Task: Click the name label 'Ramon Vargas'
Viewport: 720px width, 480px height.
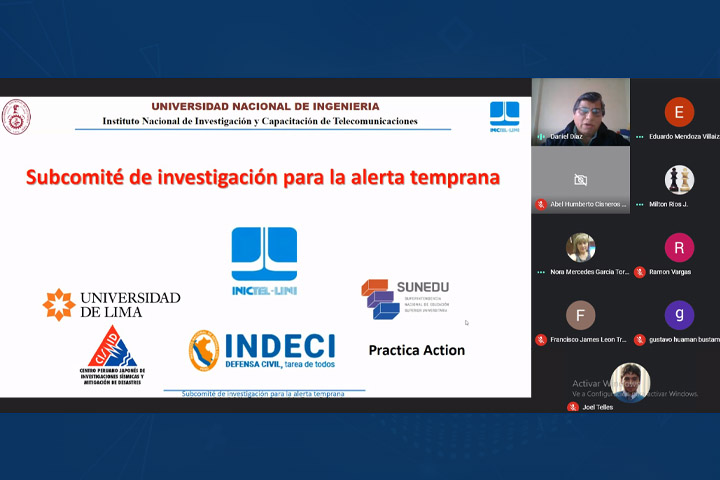Action: pos(670,272)
